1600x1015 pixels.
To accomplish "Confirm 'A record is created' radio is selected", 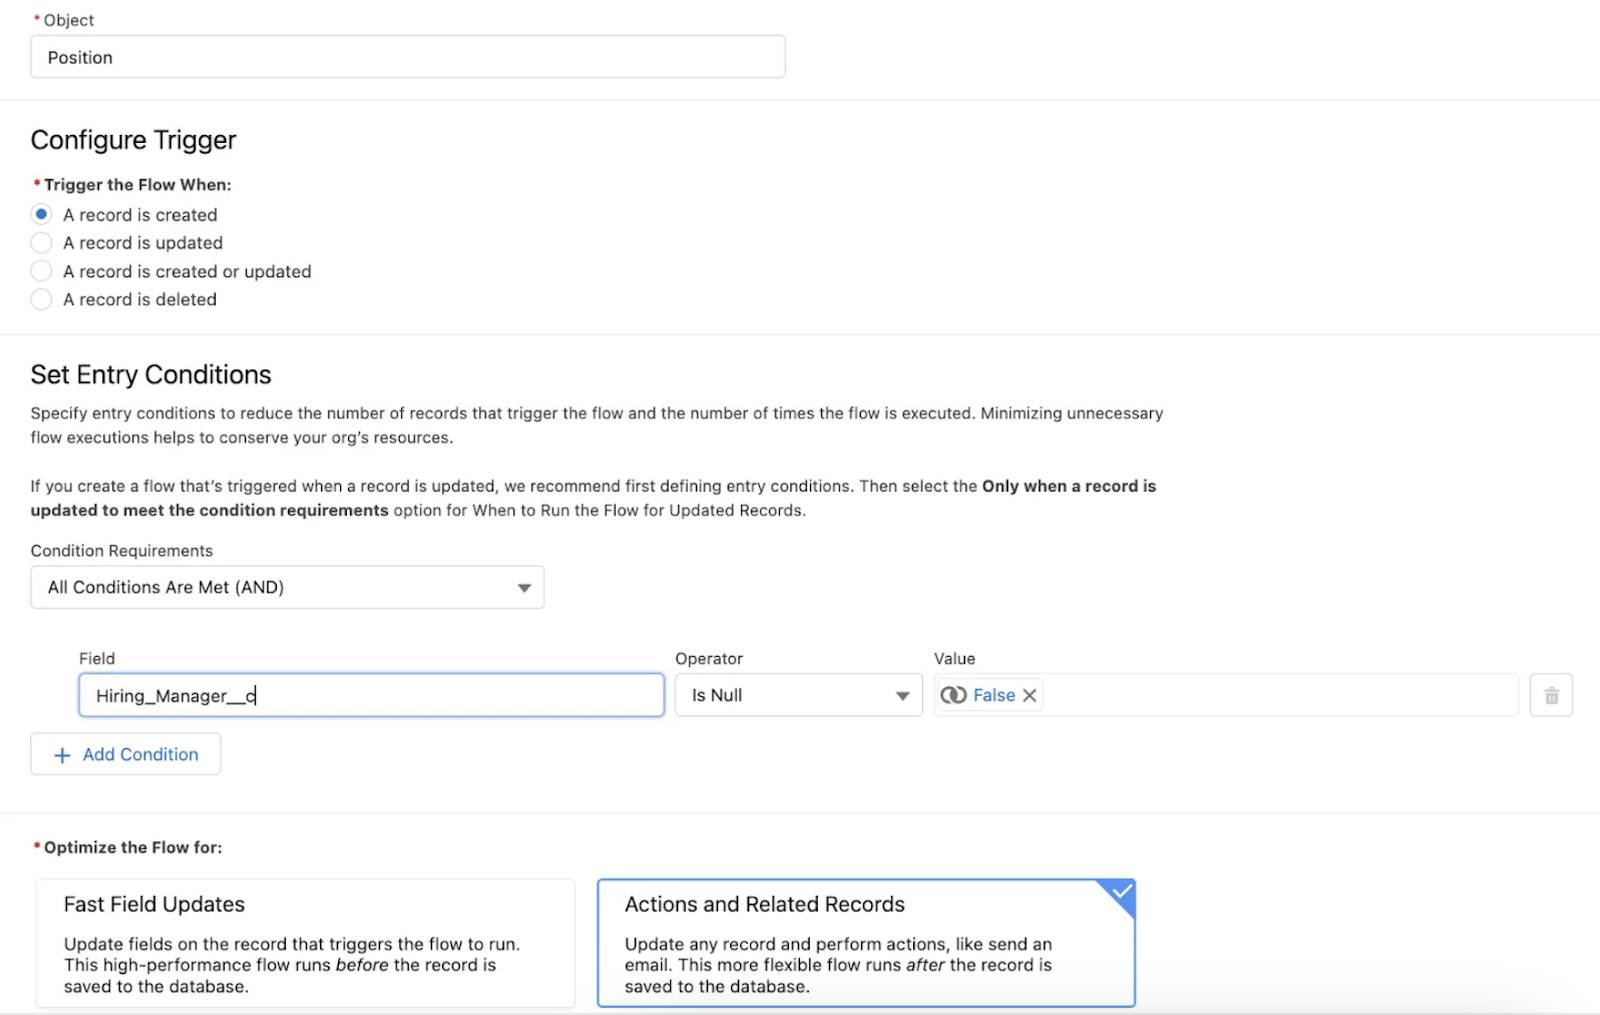I will tap(41, 214).
